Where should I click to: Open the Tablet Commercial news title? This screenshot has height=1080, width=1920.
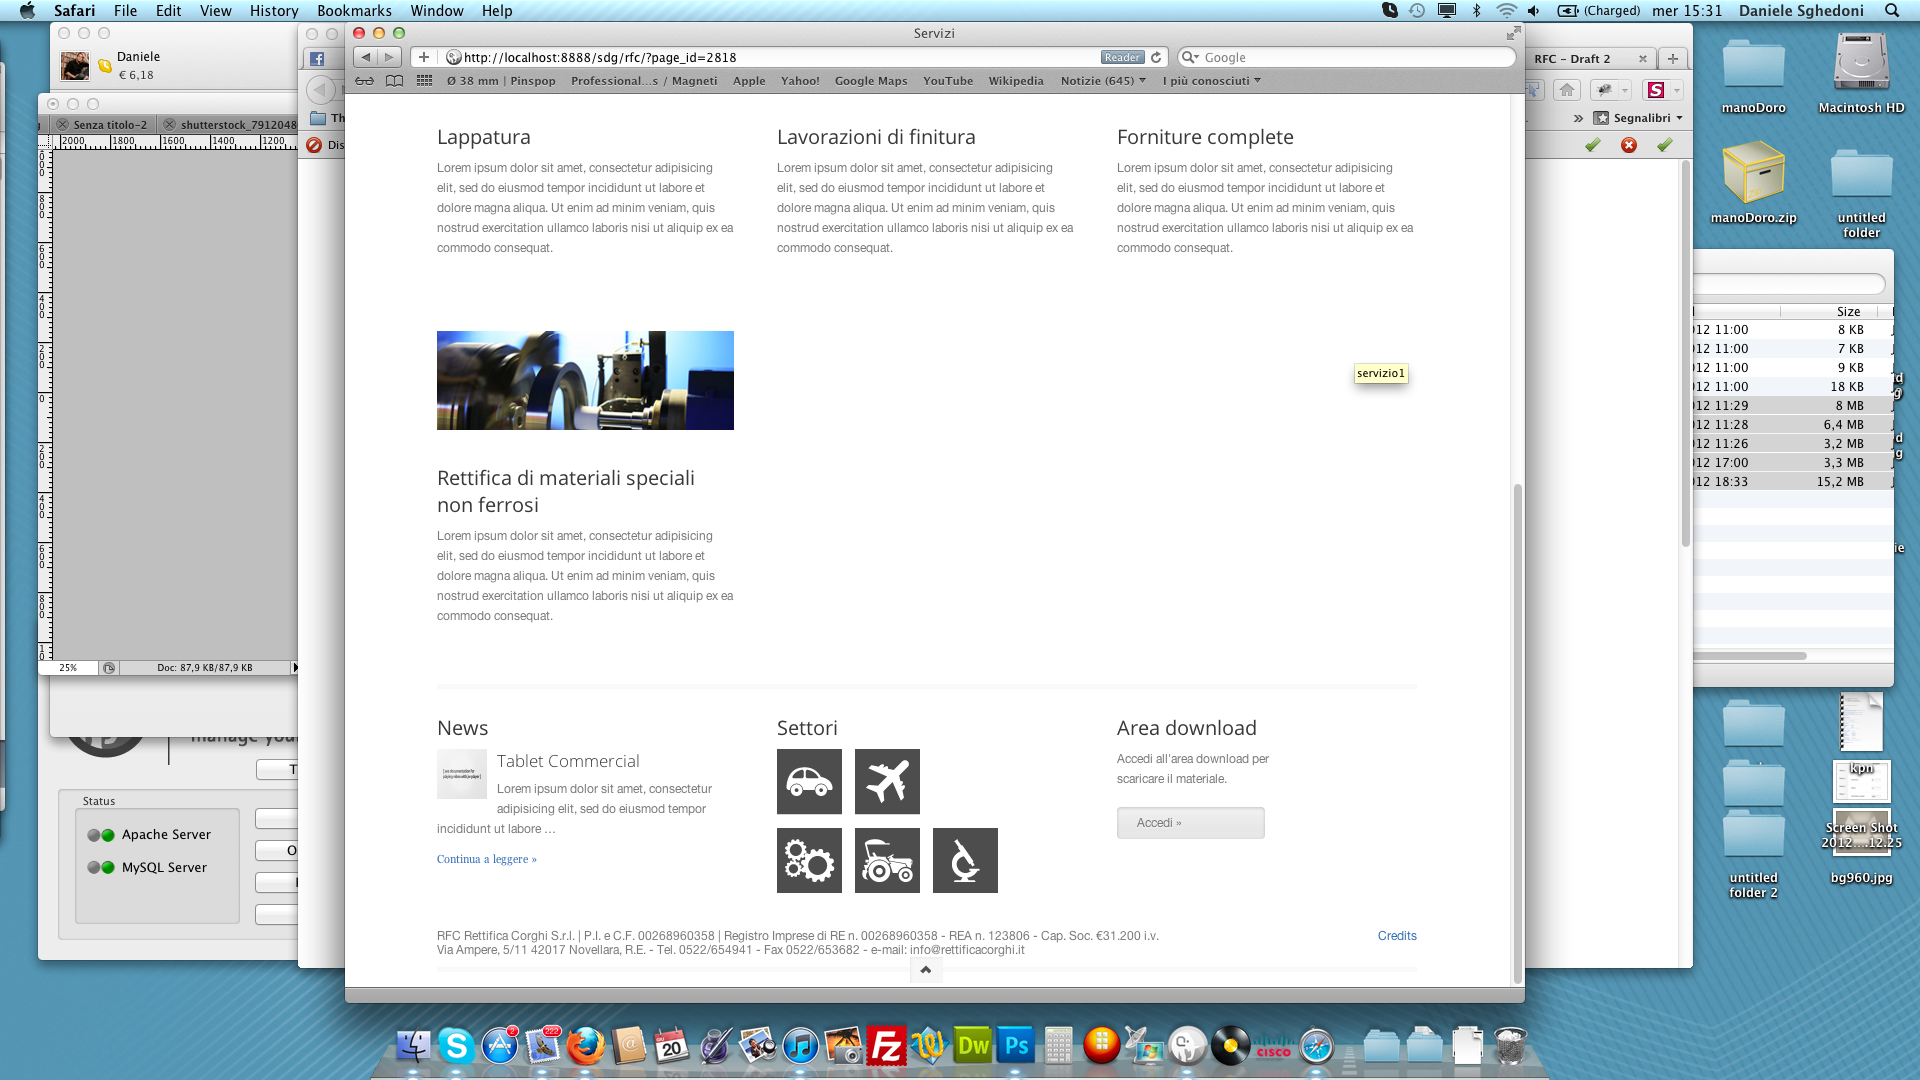point(568,761)
